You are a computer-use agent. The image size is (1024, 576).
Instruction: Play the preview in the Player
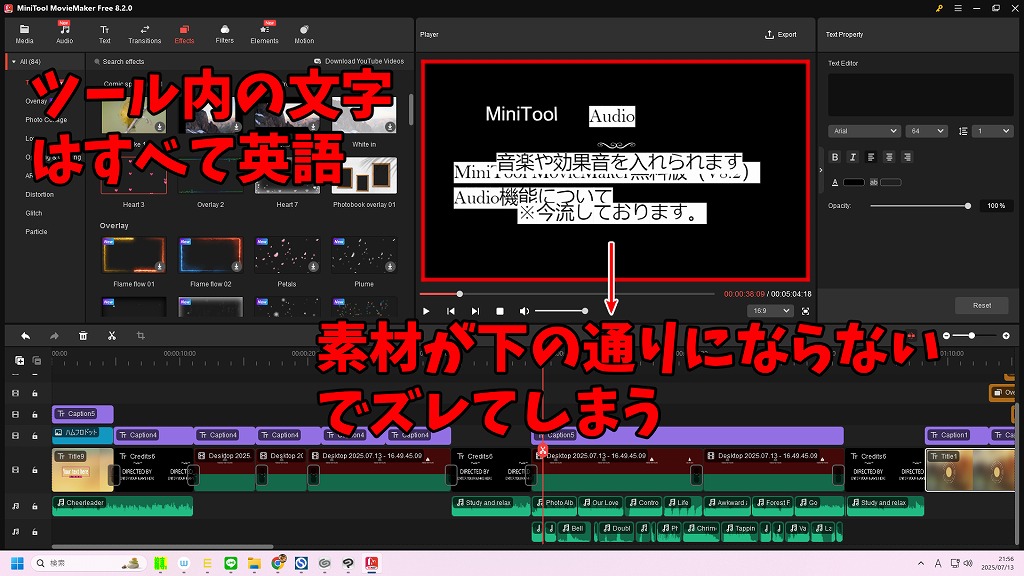426,312
